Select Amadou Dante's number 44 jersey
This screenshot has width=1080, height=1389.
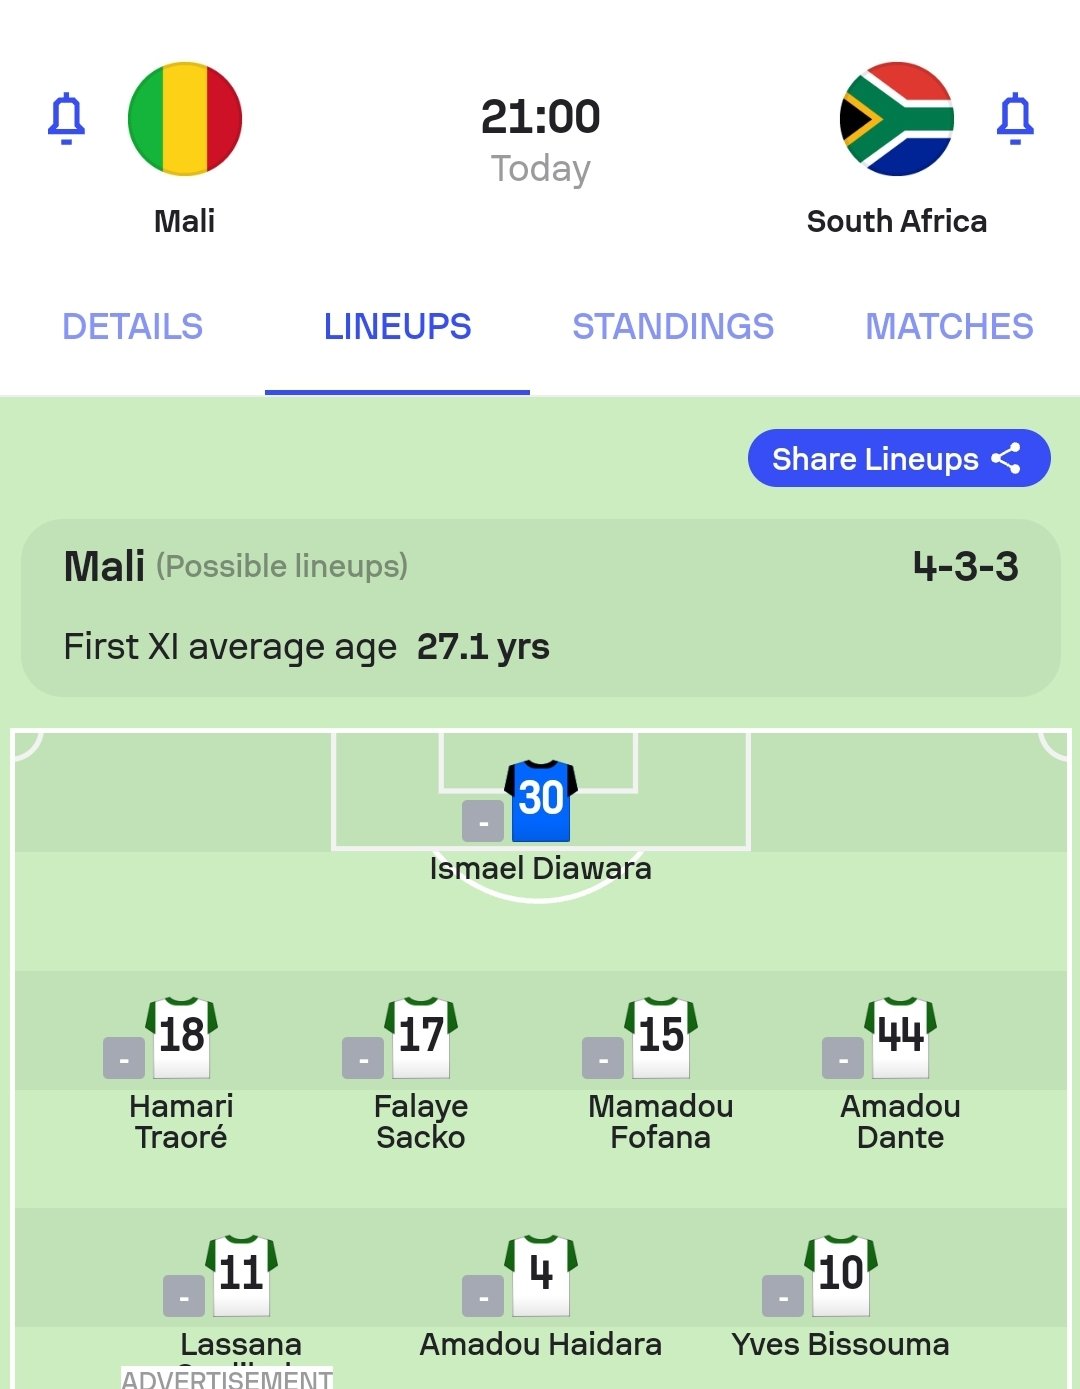pyautogui.click(x=901, y=1037)
